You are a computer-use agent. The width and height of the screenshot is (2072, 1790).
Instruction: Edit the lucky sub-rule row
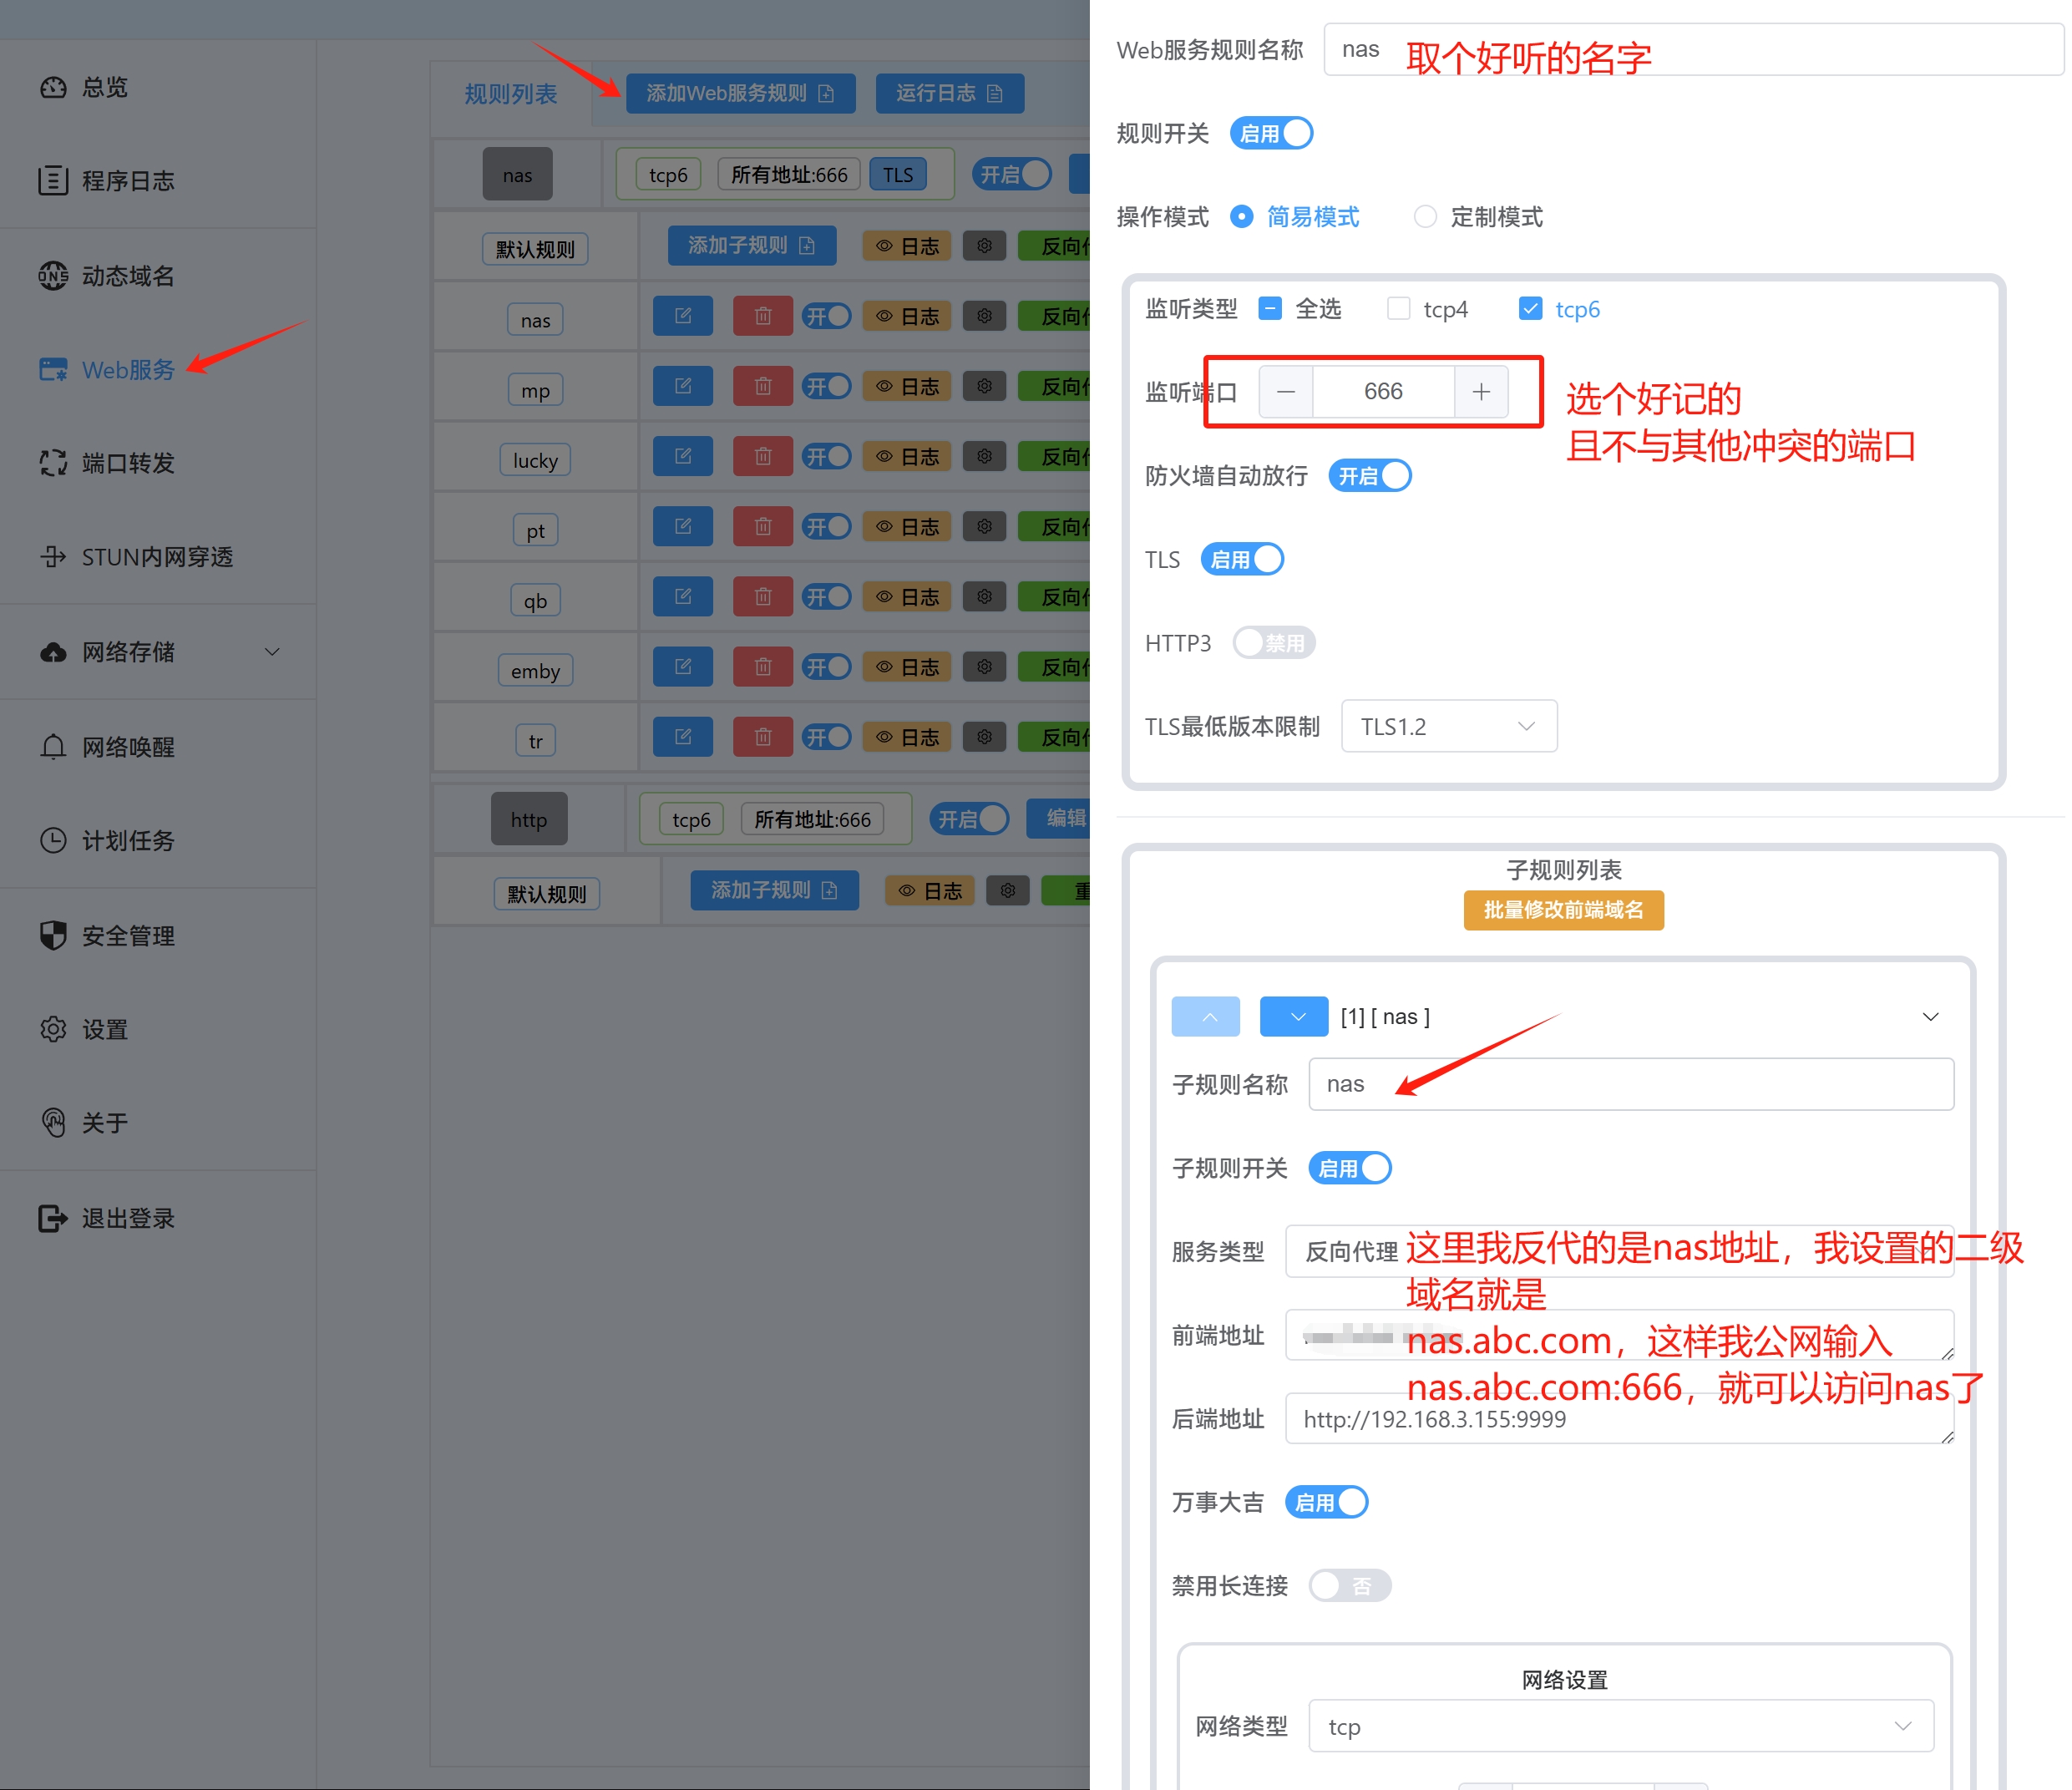(683, 456)
